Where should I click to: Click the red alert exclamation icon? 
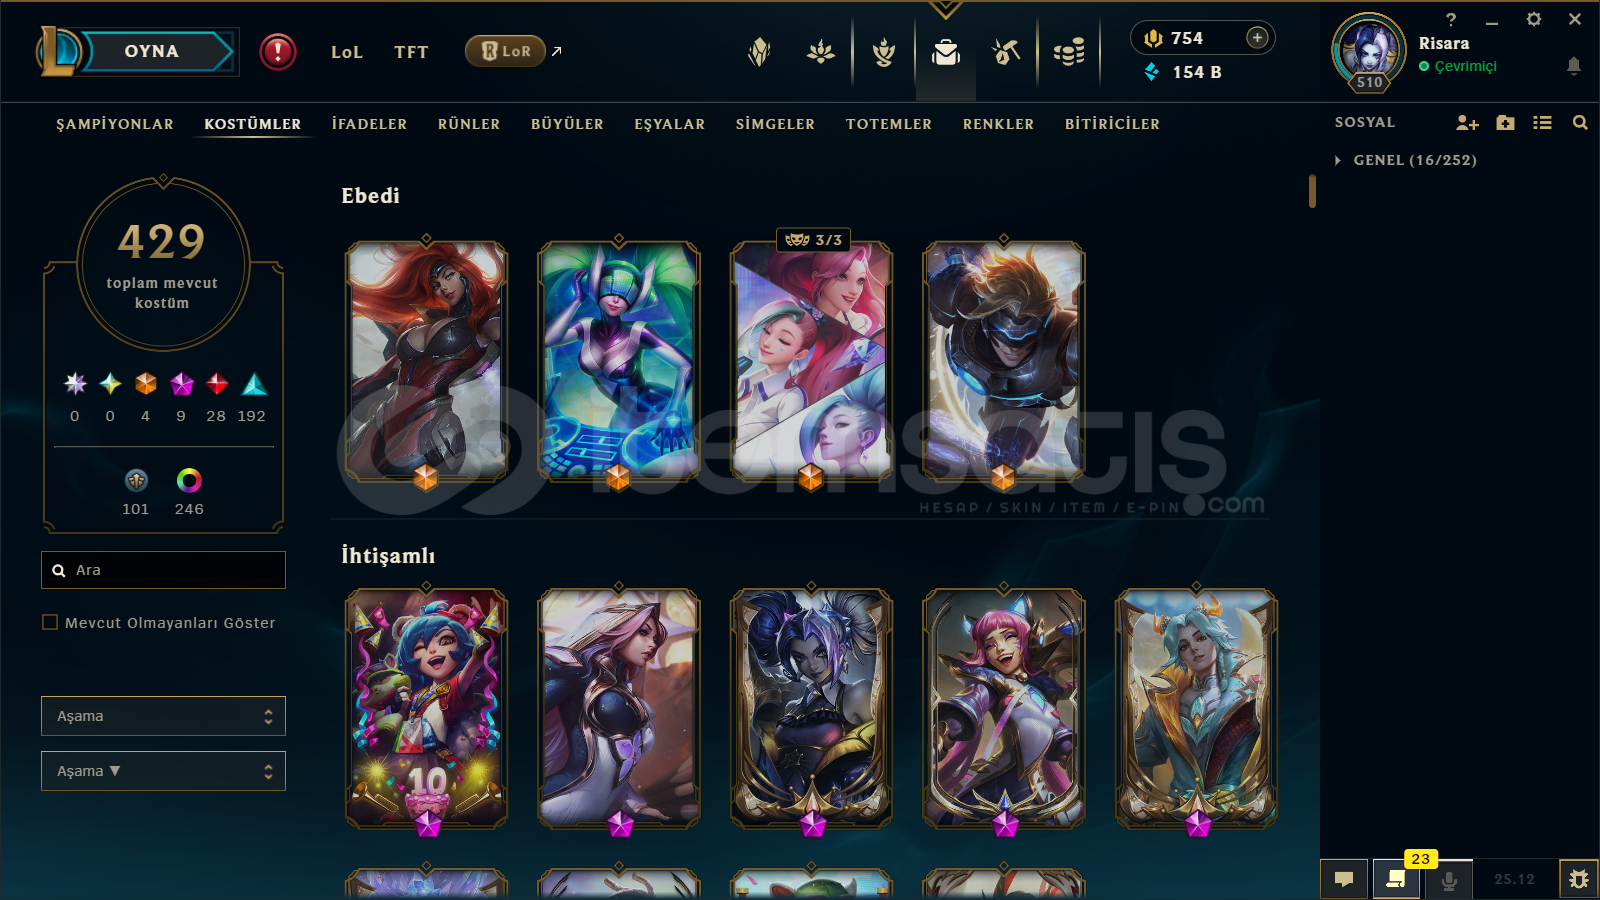pyautogui.click(x=278, y=52)
